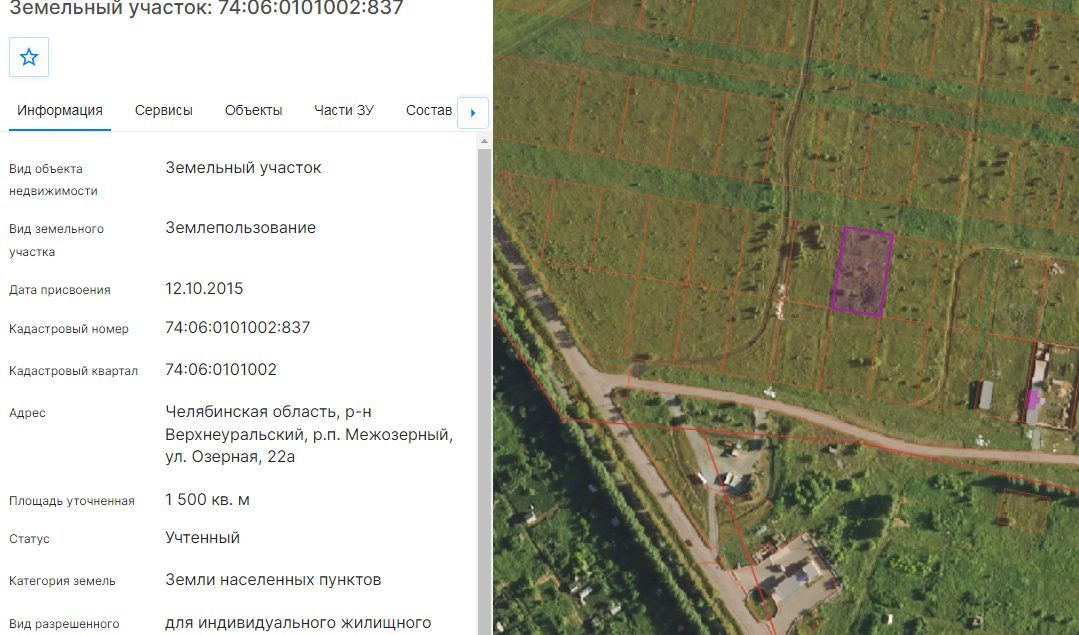The height and width of the screenshot is (635, 1079).
Task: Click the status value Учтенный
Action: (x=202, y=537)
